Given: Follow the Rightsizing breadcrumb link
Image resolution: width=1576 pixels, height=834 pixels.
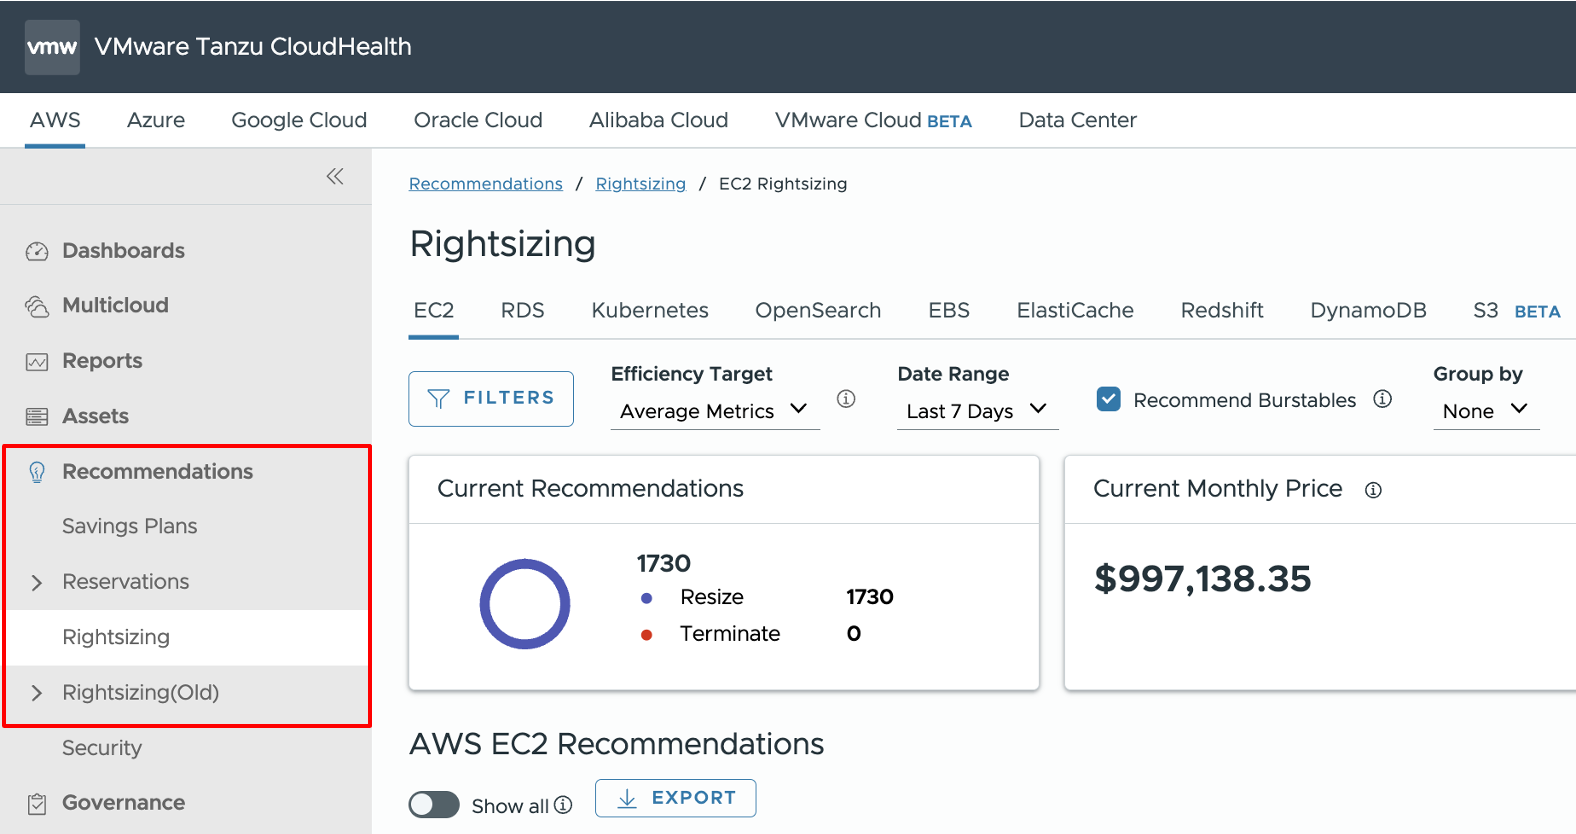Looking at the screenshot, I should point(641,184).
